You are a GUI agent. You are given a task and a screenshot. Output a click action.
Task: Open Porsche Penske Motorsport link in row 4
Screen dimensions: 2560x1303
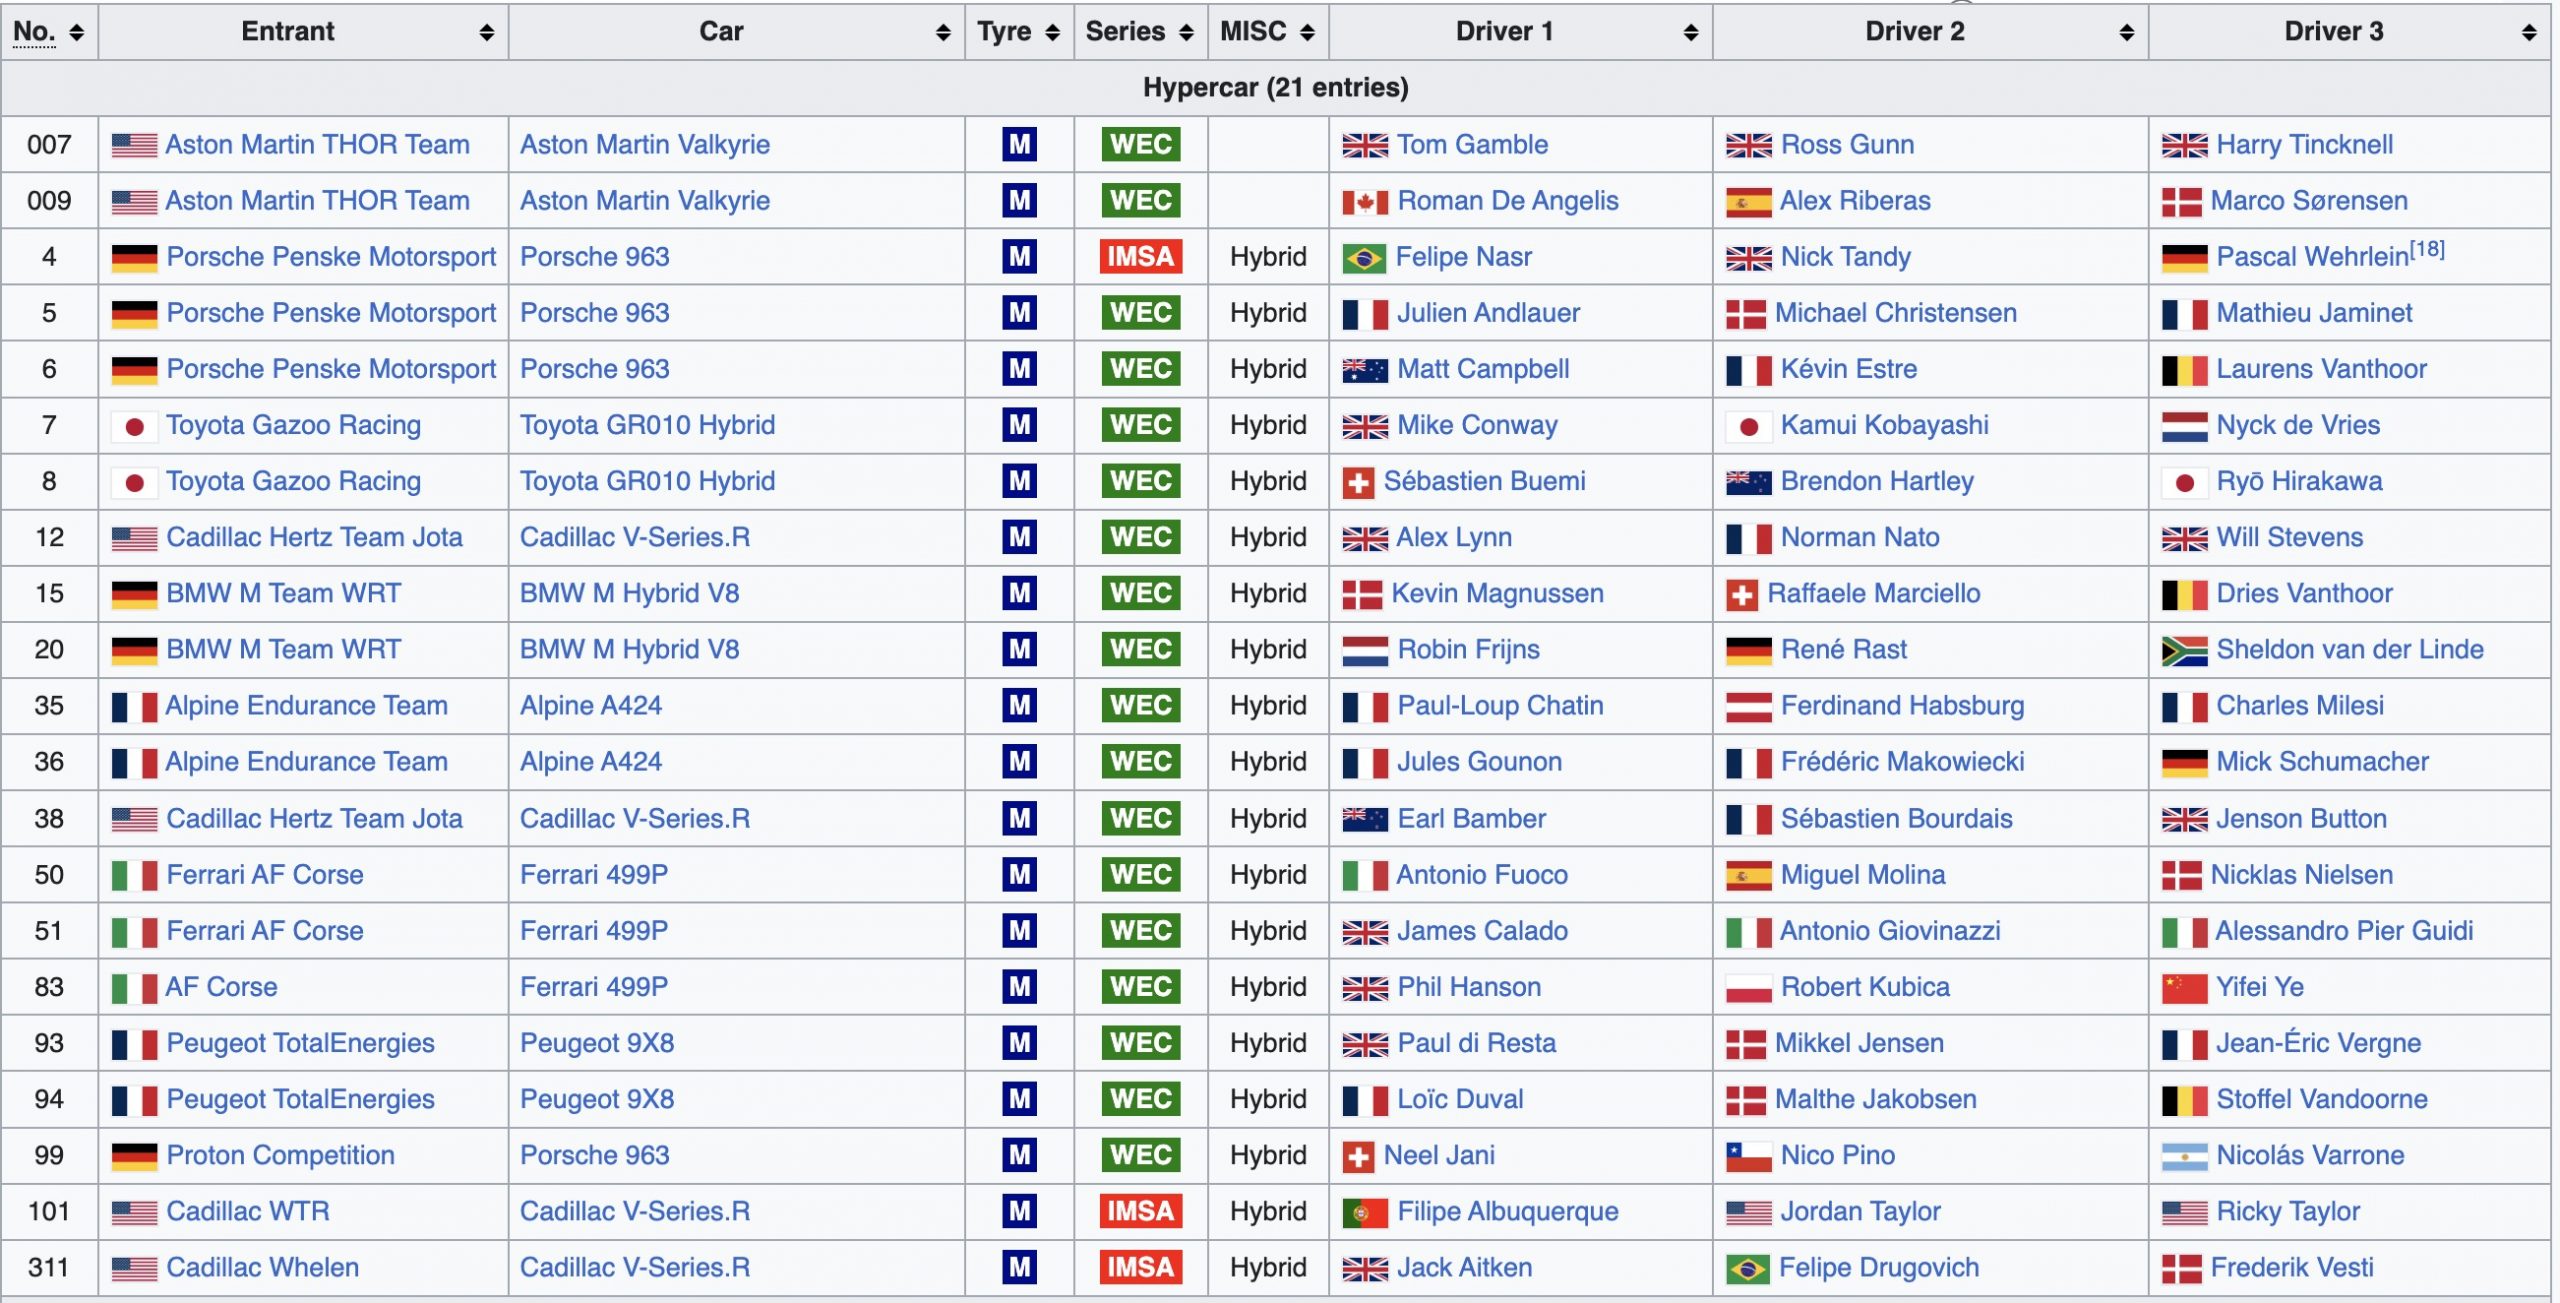(x=331, y=256)
